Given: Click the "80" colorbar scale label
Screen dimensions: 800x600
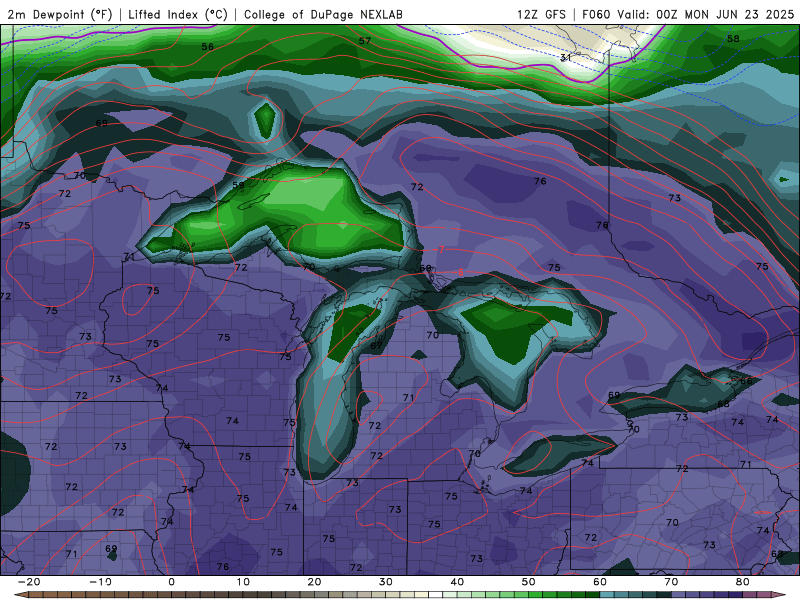Looking at the screenshot, I should 743,582.
